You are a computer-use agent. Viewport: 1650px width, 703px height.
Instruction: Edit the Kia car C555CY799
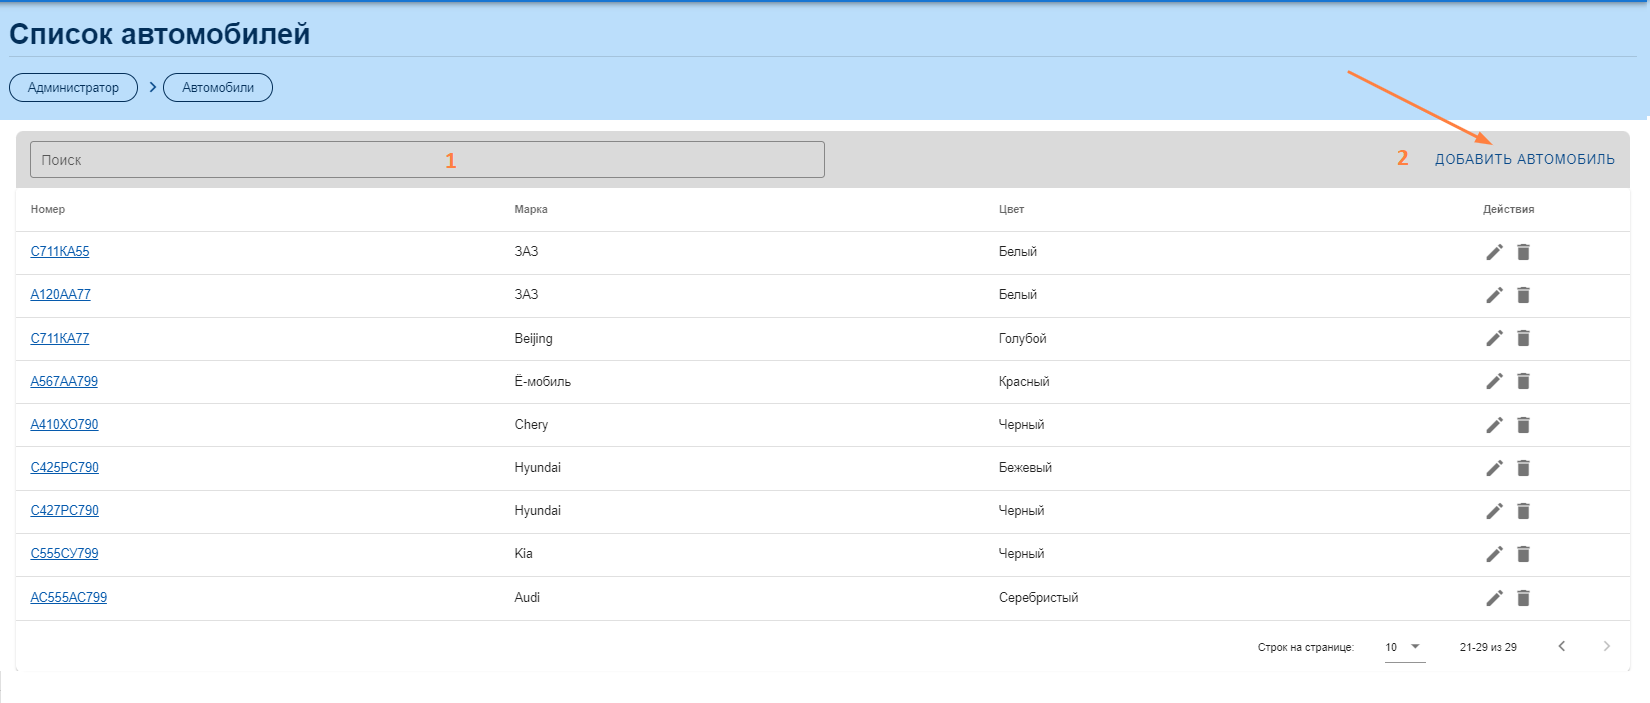click(x=1494, y=554)
